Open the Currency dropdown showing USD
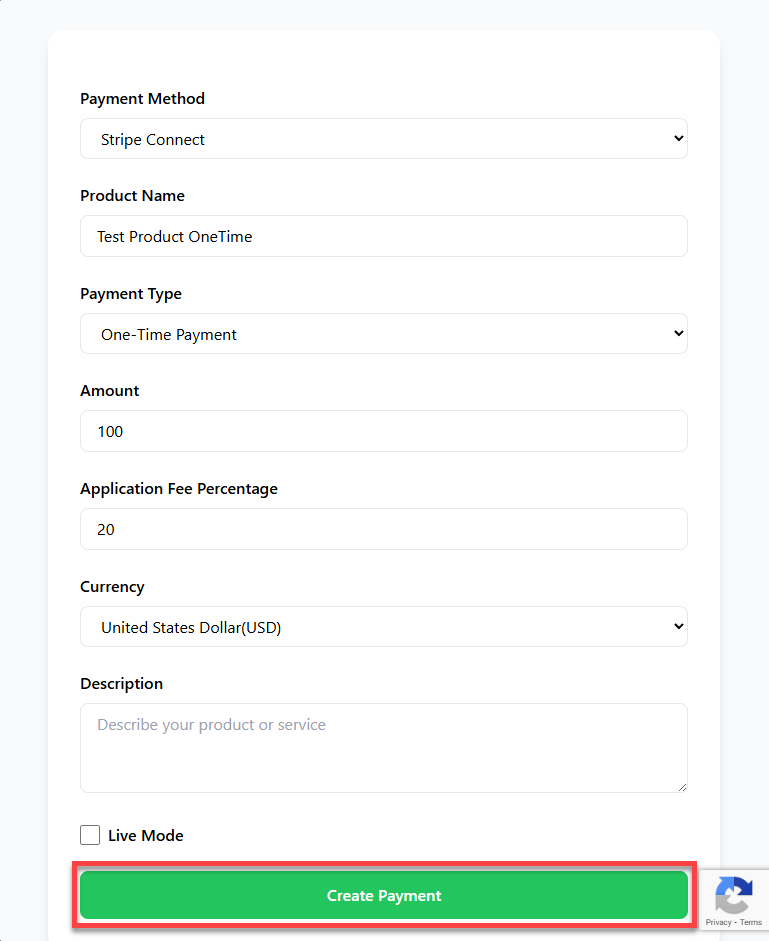This screenshot has width=769, height=941. click(x=383, y=627)
